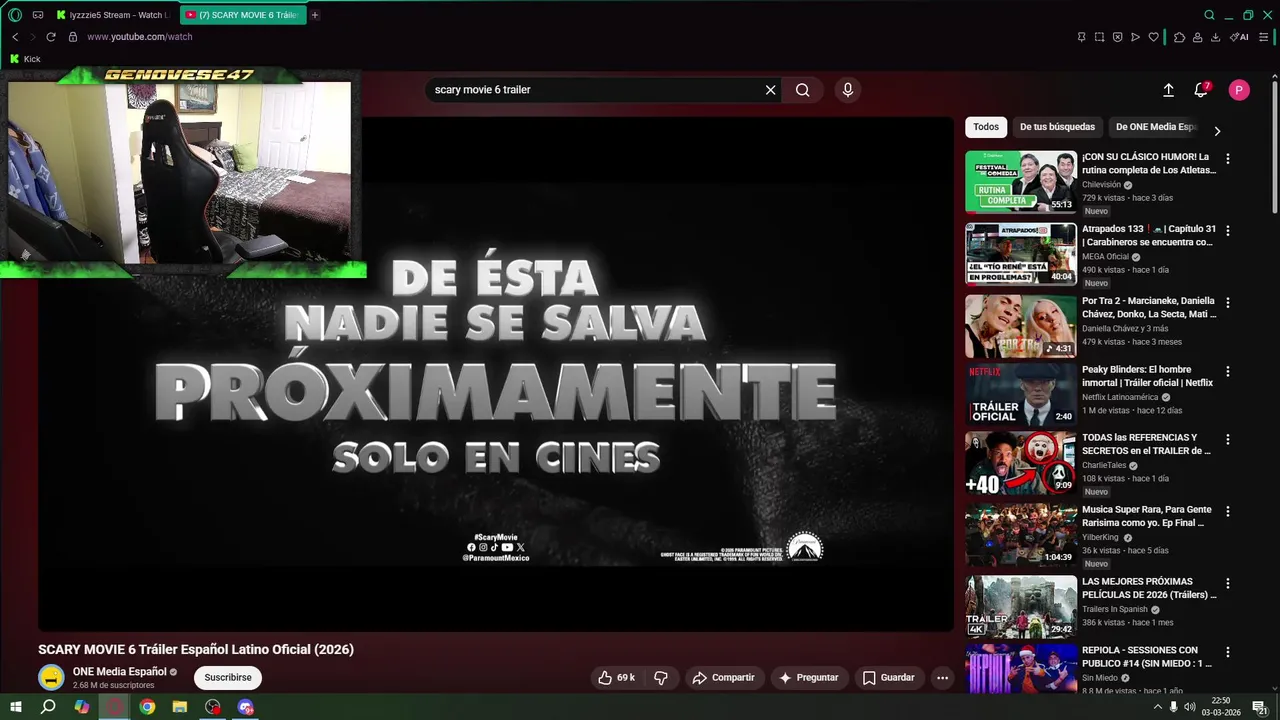Open a new browser tab with plus

(x=315, y=15)
